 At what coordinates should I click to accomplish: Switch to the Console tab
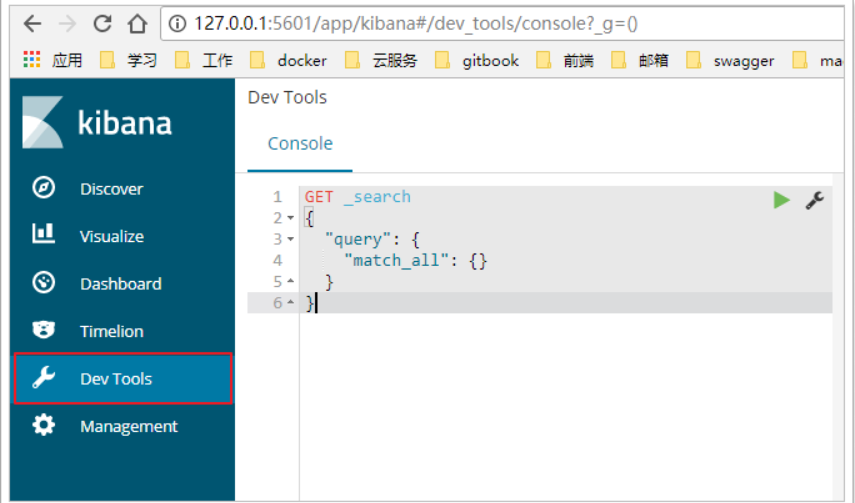300,143
